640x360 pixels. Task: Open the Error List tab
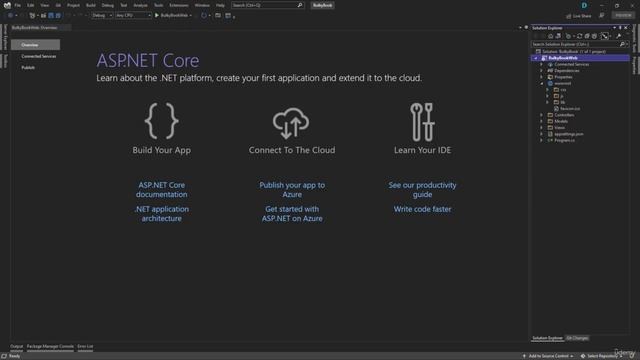click(x=85, y=347)
